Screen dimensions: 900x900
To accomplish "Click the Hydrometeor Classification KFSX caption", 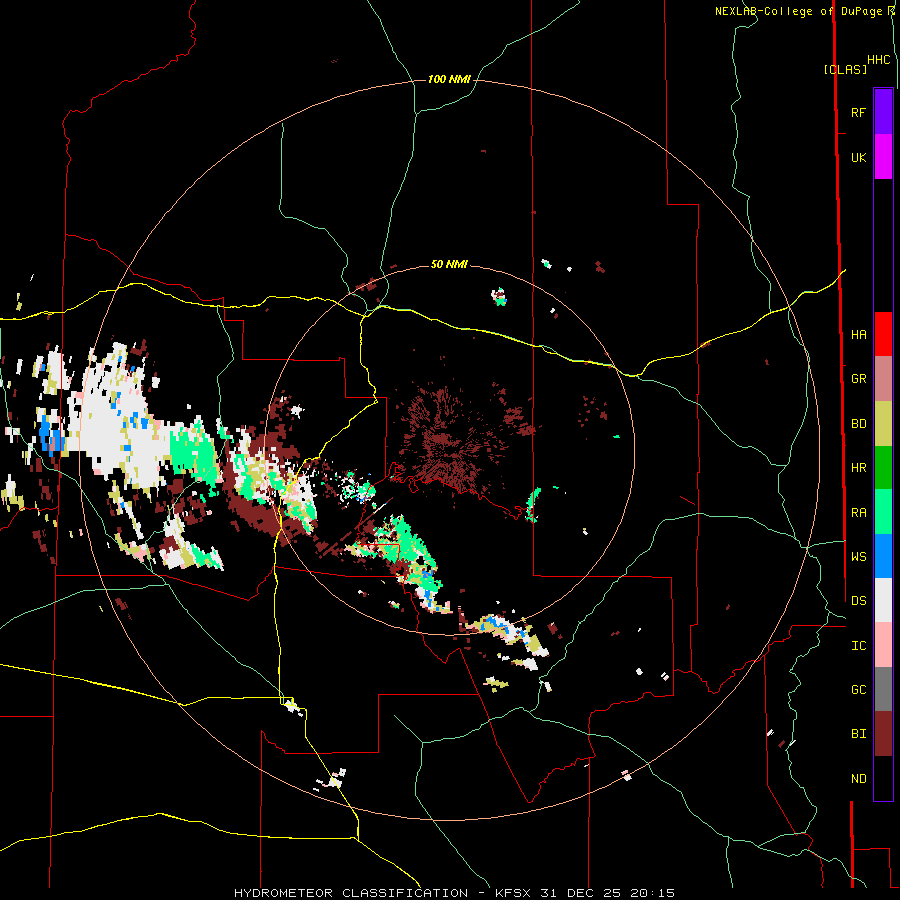I will (454, 893).
